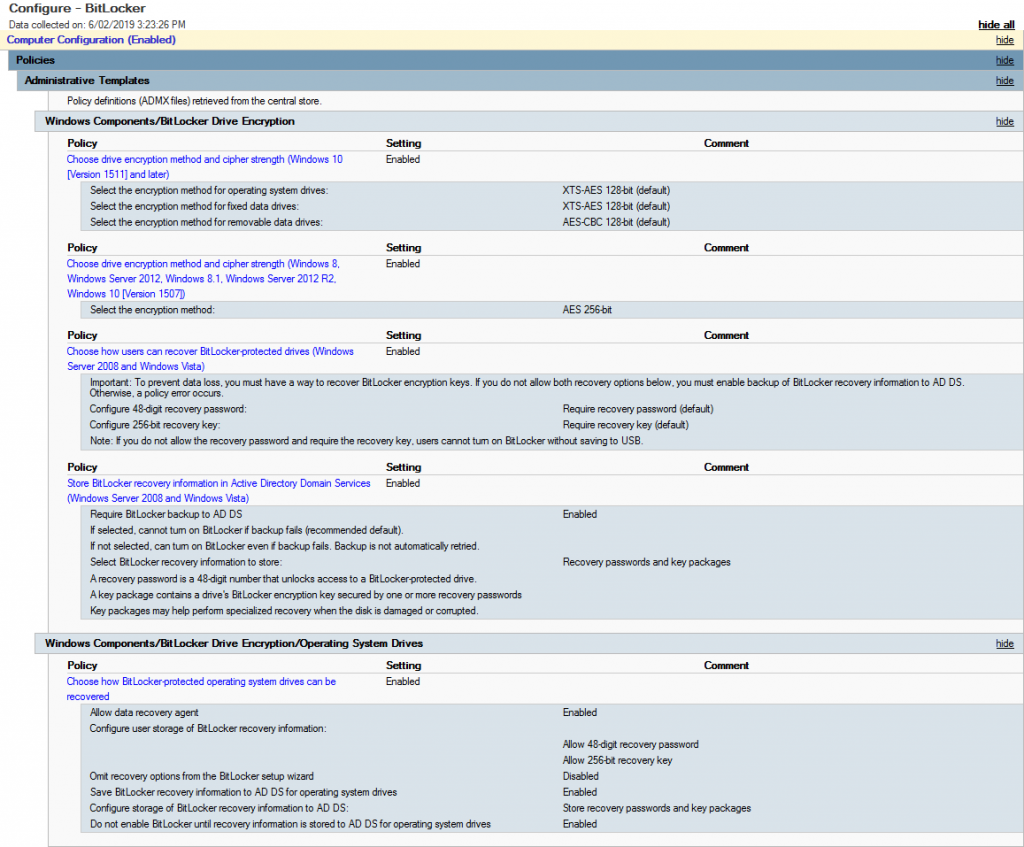This screenshot has height=847, width=1024.
Task: Click 'Select the encryption method for removable data drives'
Action: tap(206, 222)
